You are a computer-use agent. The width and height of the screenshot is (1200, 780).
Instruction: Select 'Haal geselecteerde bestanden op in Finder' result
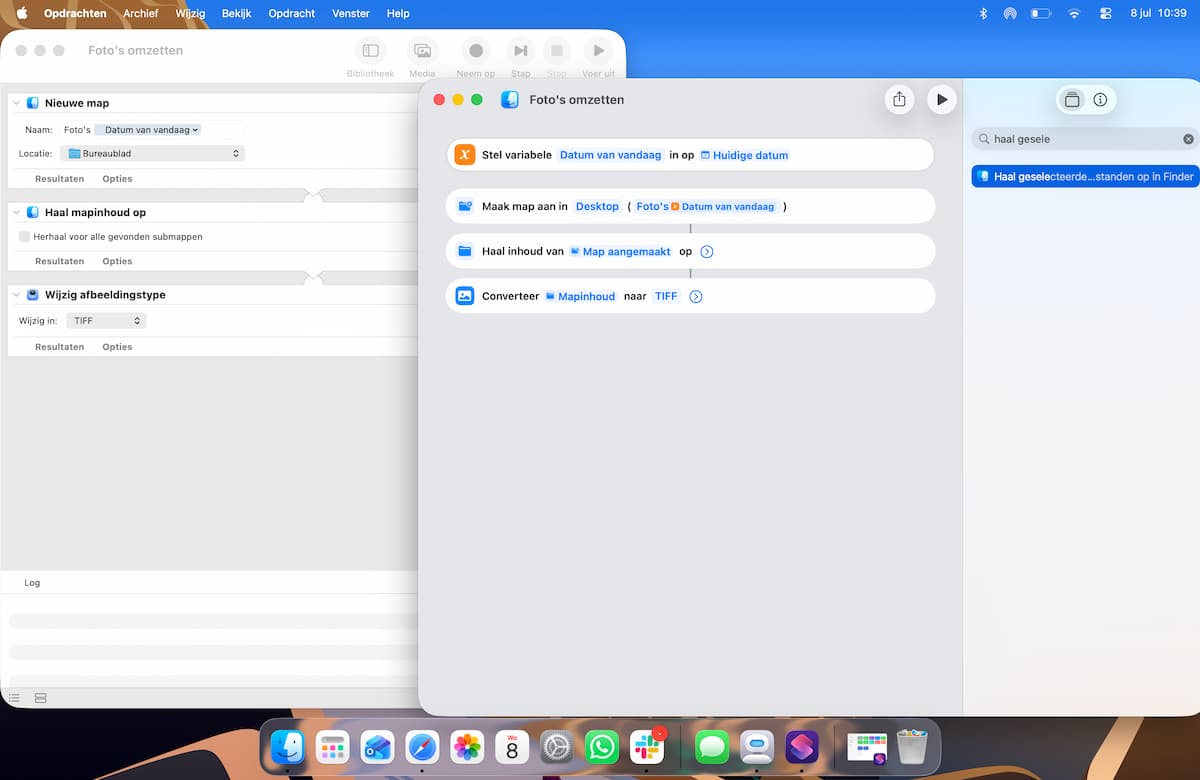click(1085, 177)
